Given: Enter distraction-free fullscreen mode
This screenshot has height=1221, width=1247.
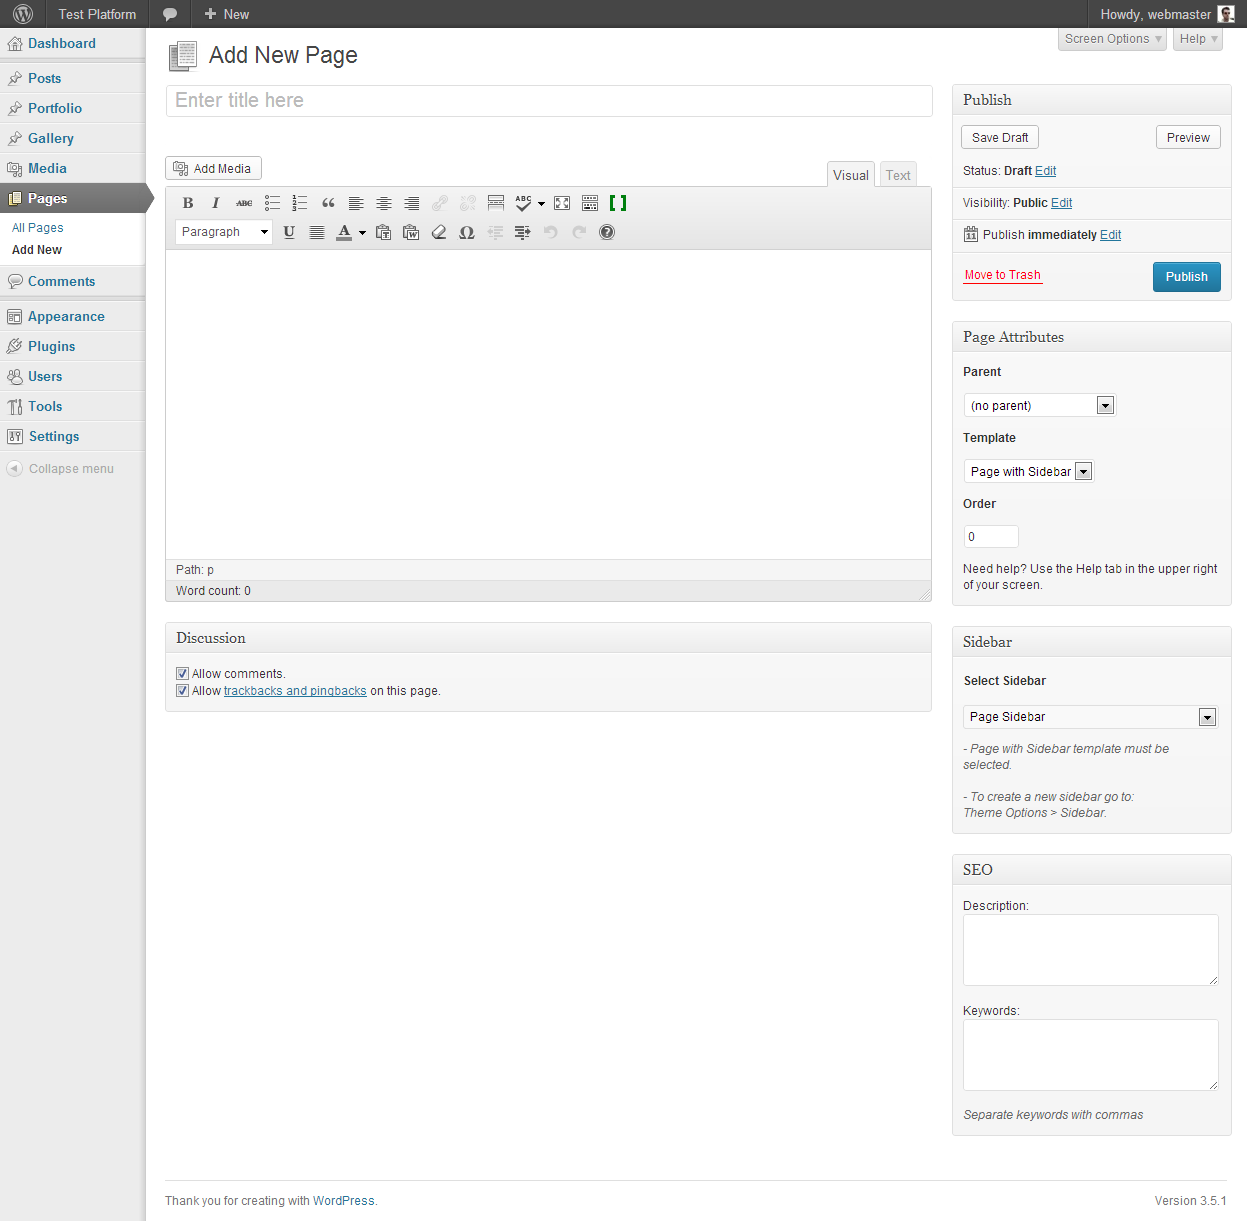Looking at the screenshot, I should pyautogui.click(x=562, y=203).
